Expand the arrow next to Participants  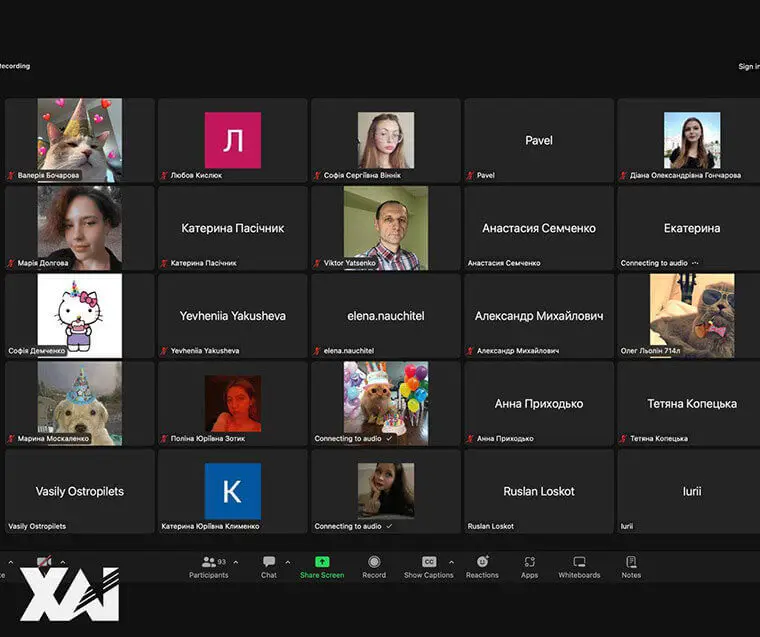click(x=235, y=562)
